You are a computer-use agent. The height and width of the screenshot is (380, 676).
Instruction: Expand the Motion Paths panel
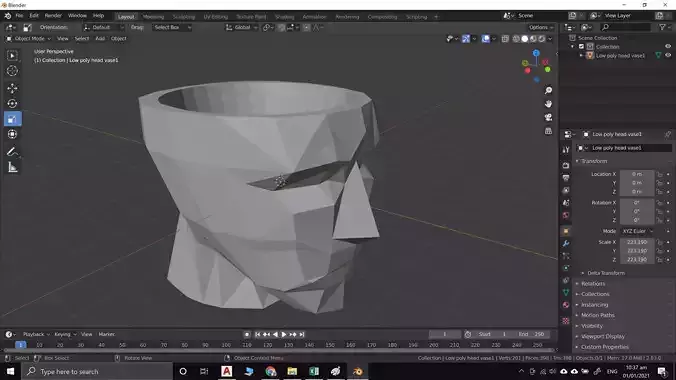pyautogui.click(x=597, y=315)
